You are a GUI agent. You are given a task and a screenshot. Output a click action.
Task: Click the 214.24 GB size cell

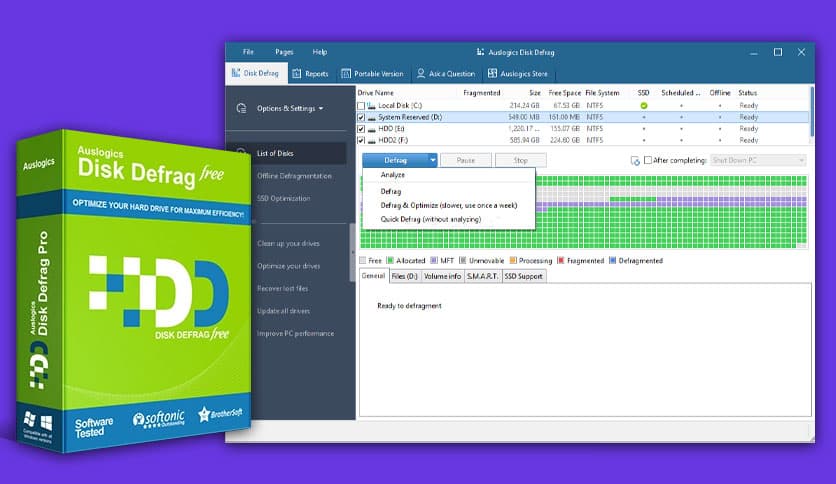524,106
